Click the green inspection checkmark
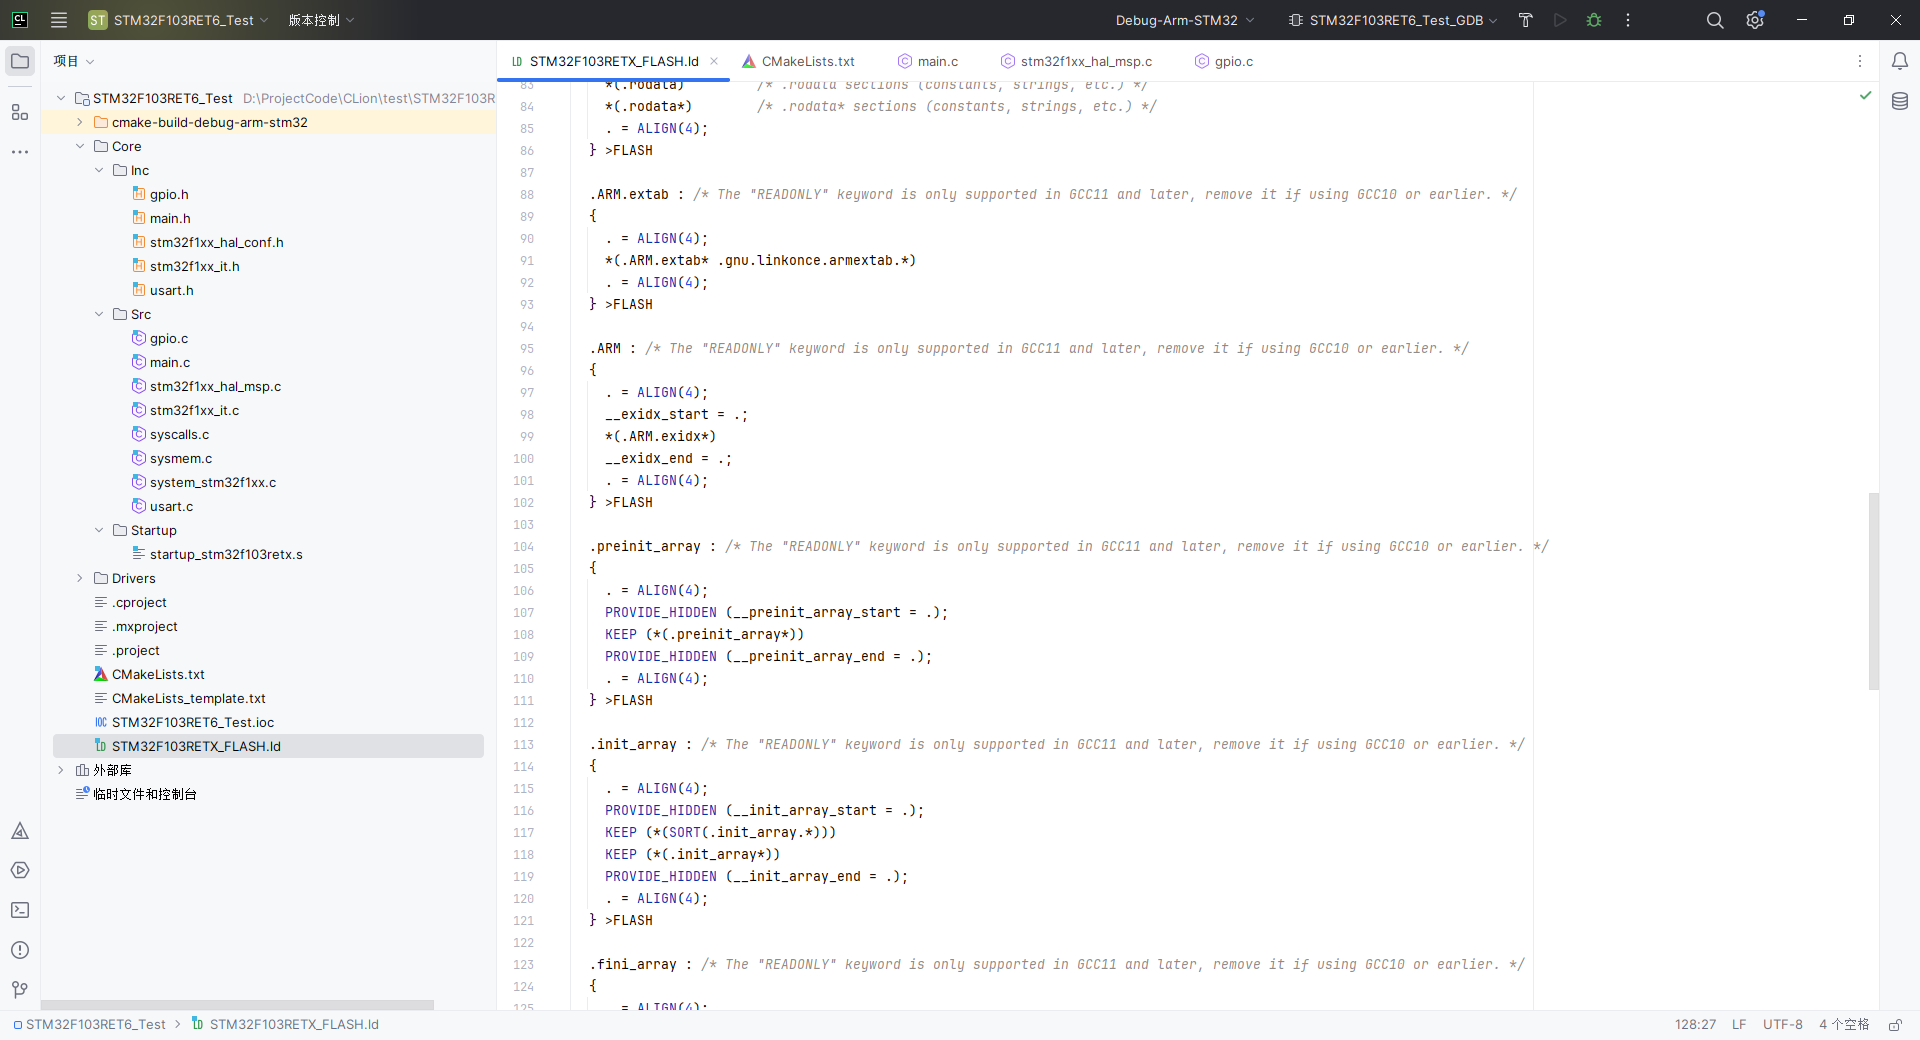This screenshot has height=1040, width=1920. click(1865, 95)
